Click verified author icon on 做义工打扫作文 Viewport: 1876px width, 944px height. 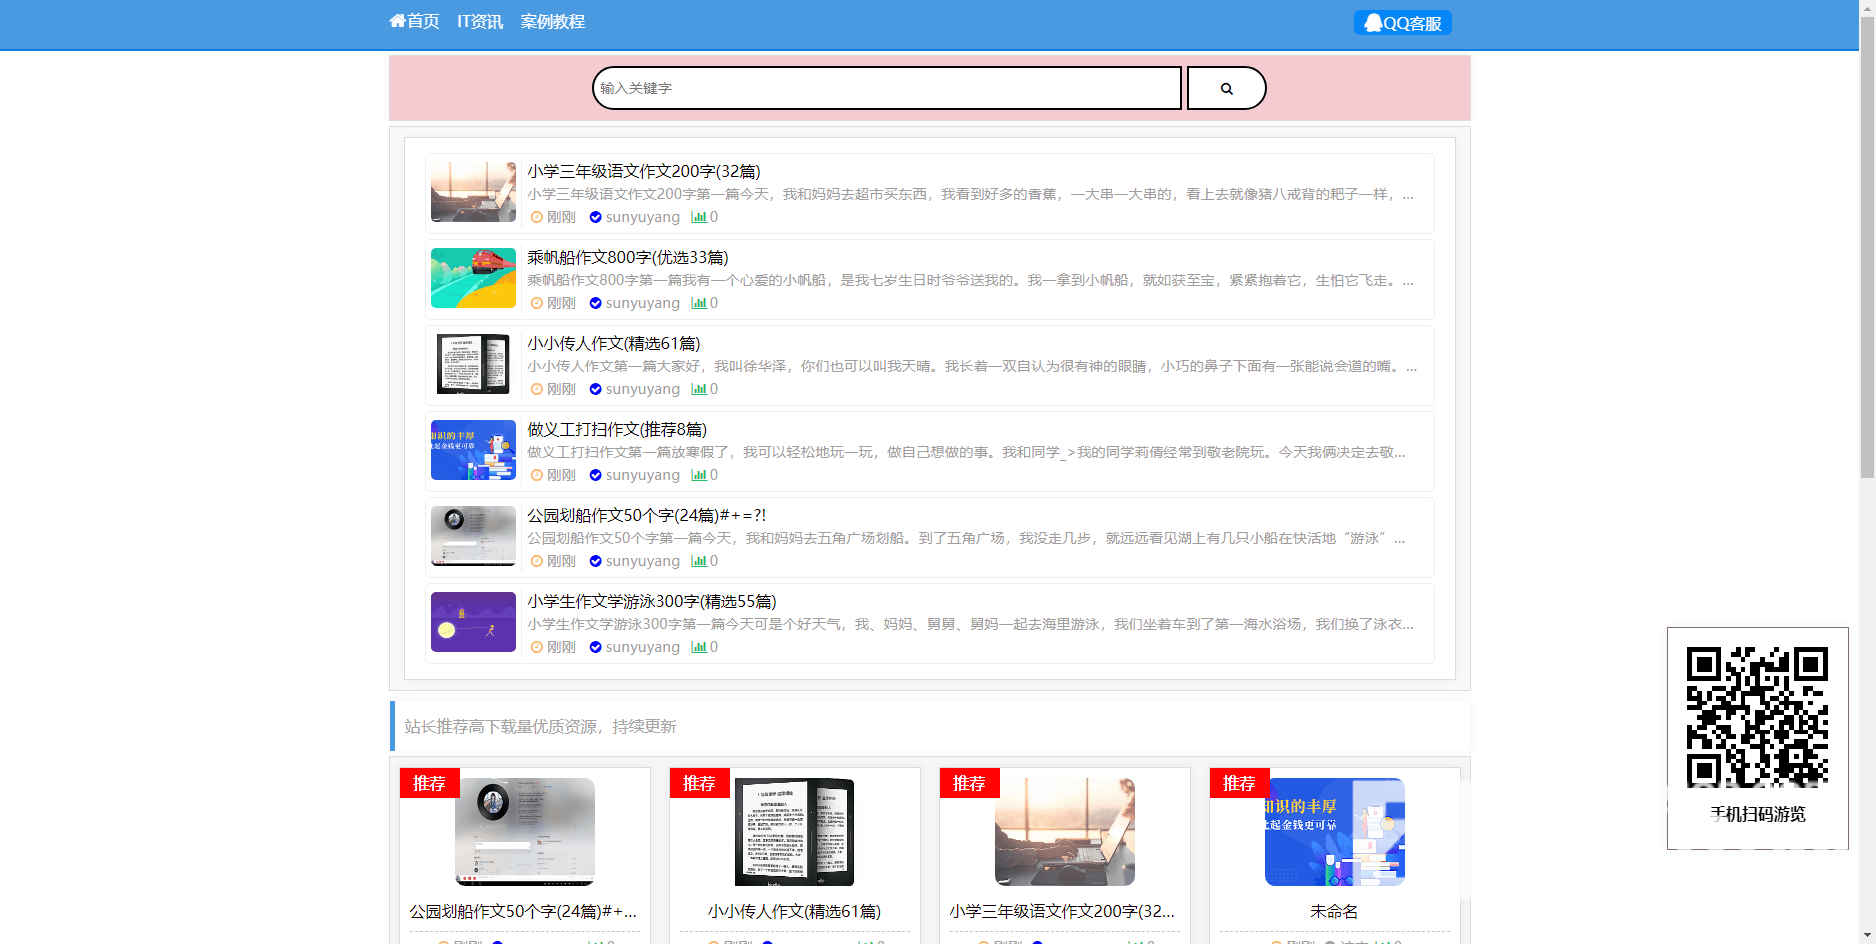pyautogui.click(x=595, y=476)
